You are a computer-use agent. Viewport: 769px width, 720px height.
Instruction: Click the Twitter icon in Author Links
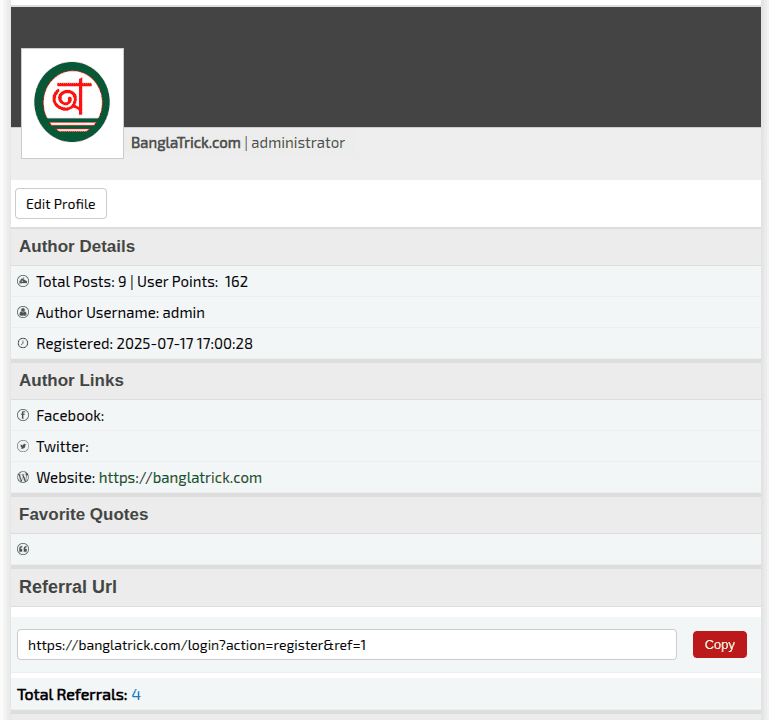(24, 447)
